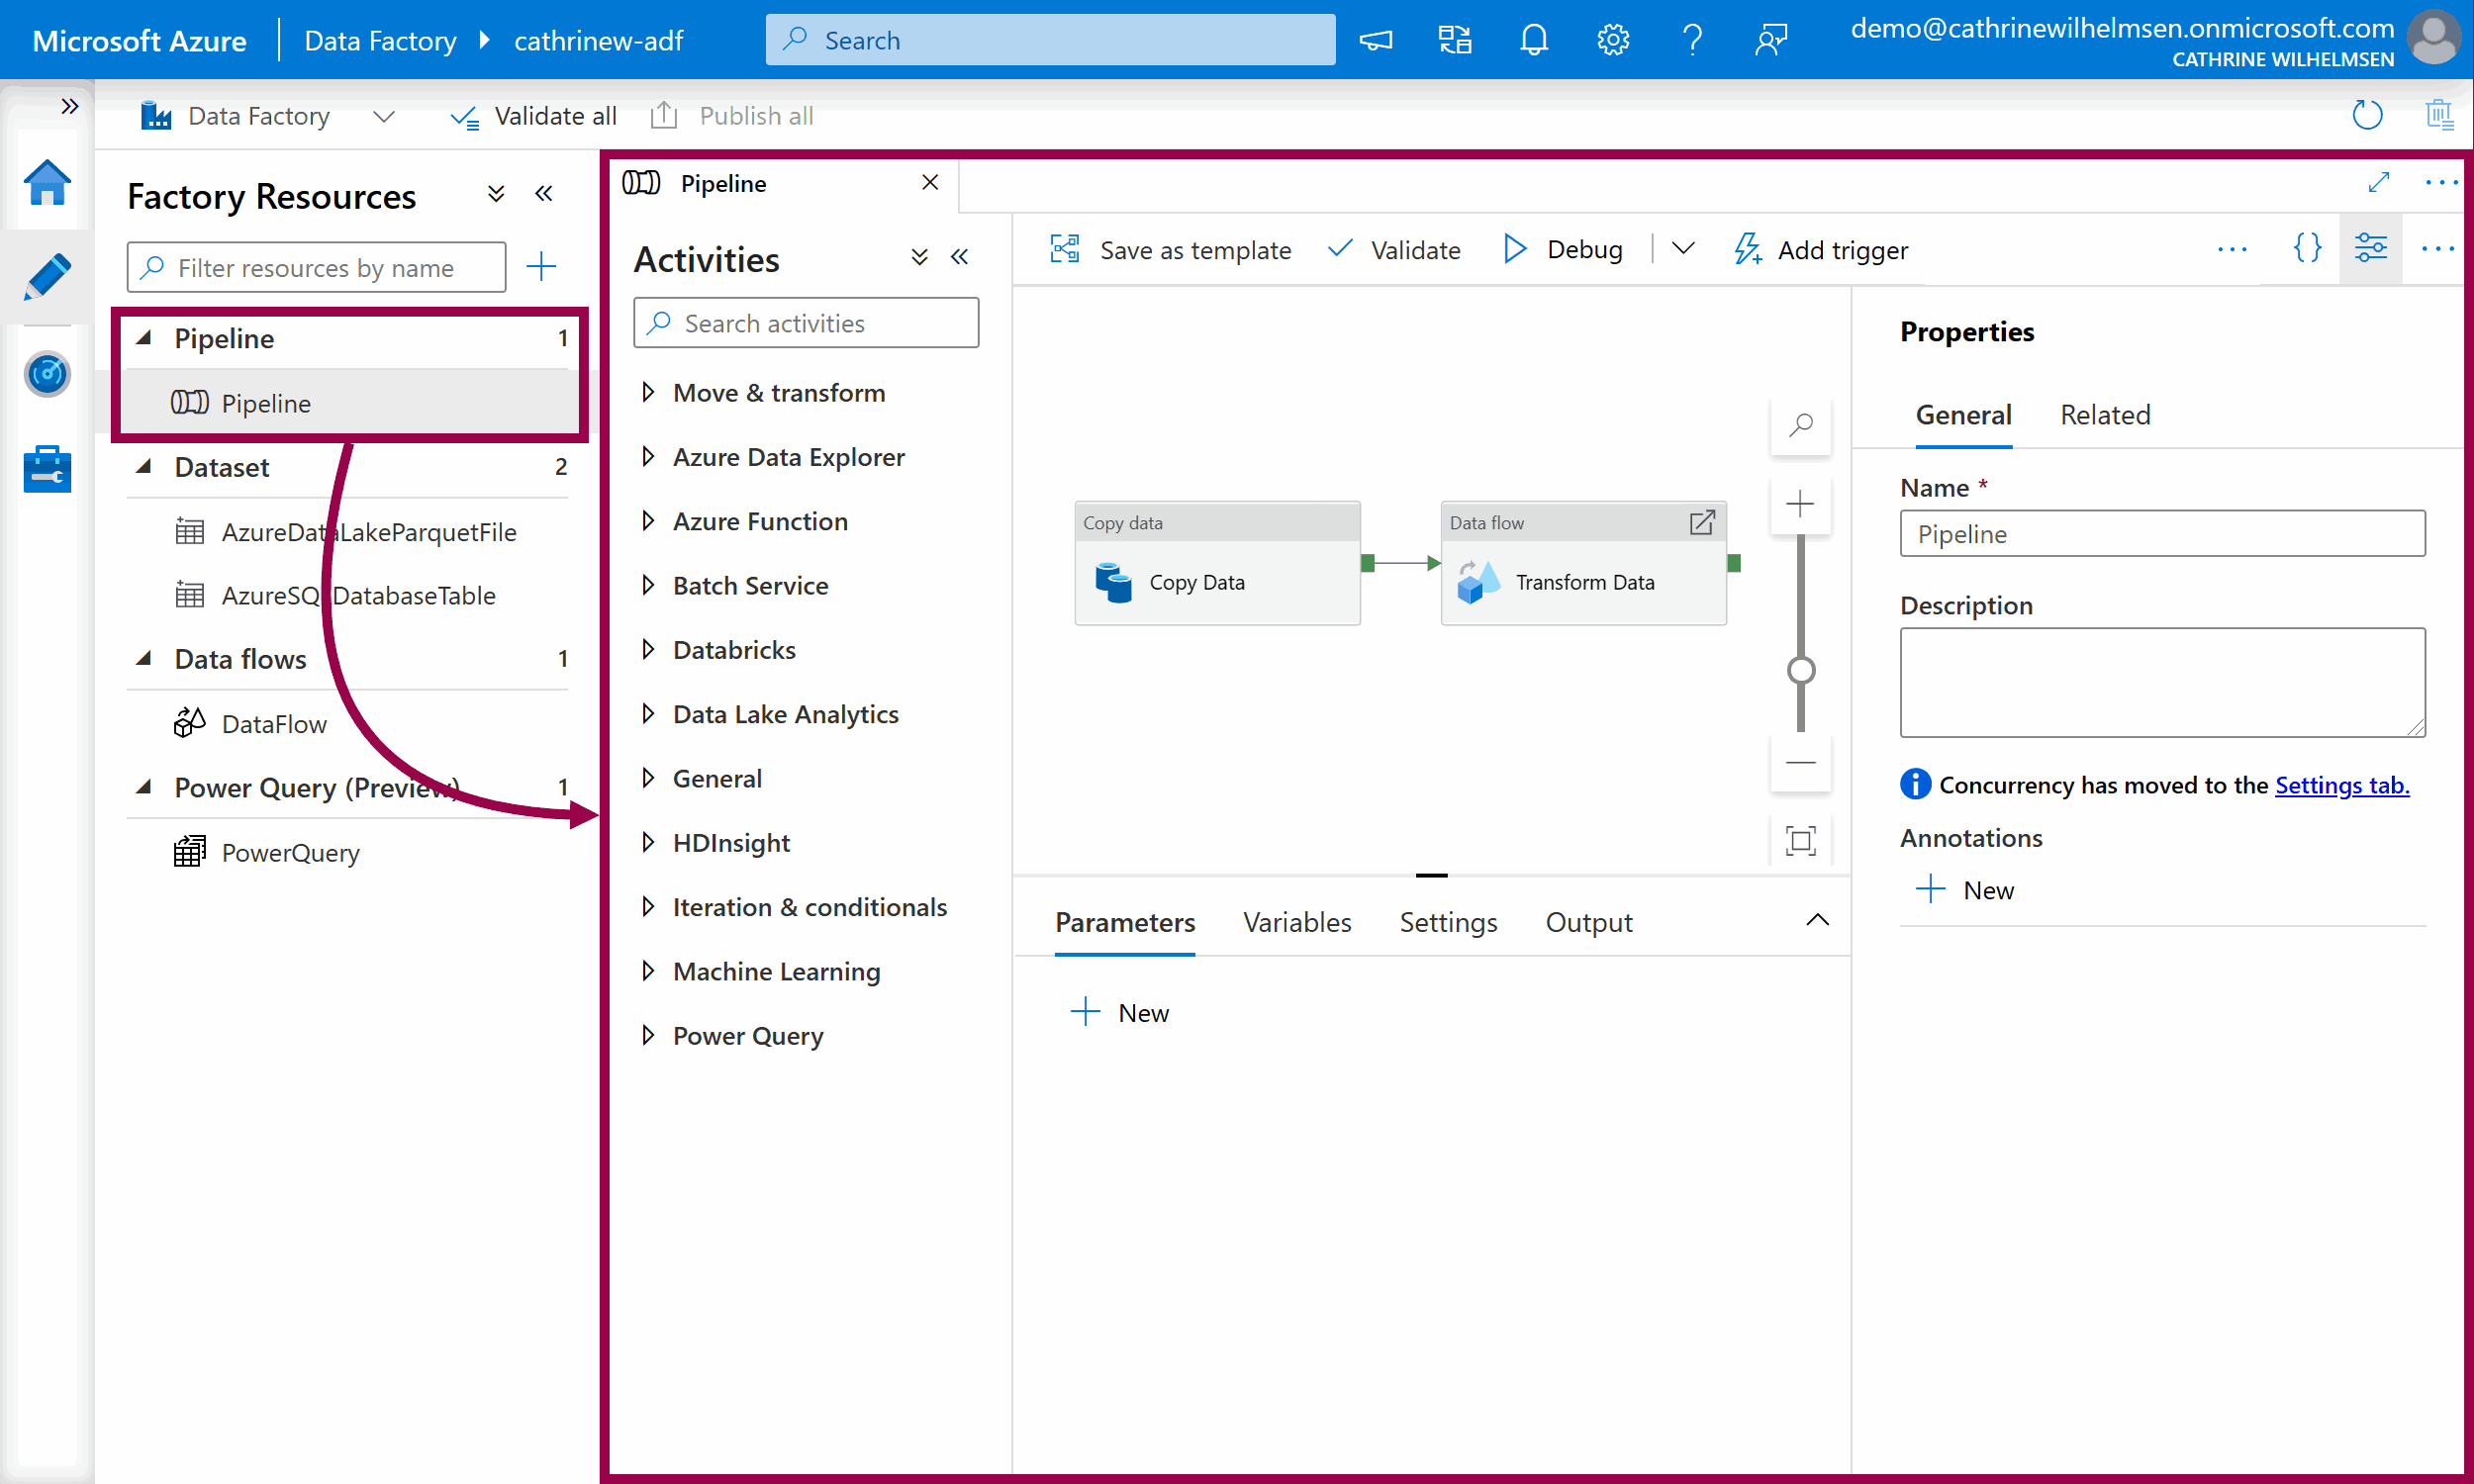Collapse the bottom configuration panel chevron
This screenshot has width=2474, height=1484.
pos(1817,920)
